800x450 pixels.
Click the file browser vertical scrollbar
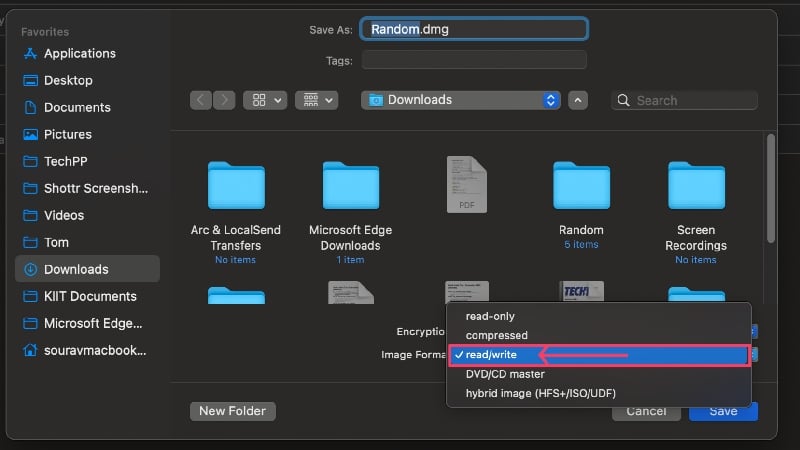[770, 189]
